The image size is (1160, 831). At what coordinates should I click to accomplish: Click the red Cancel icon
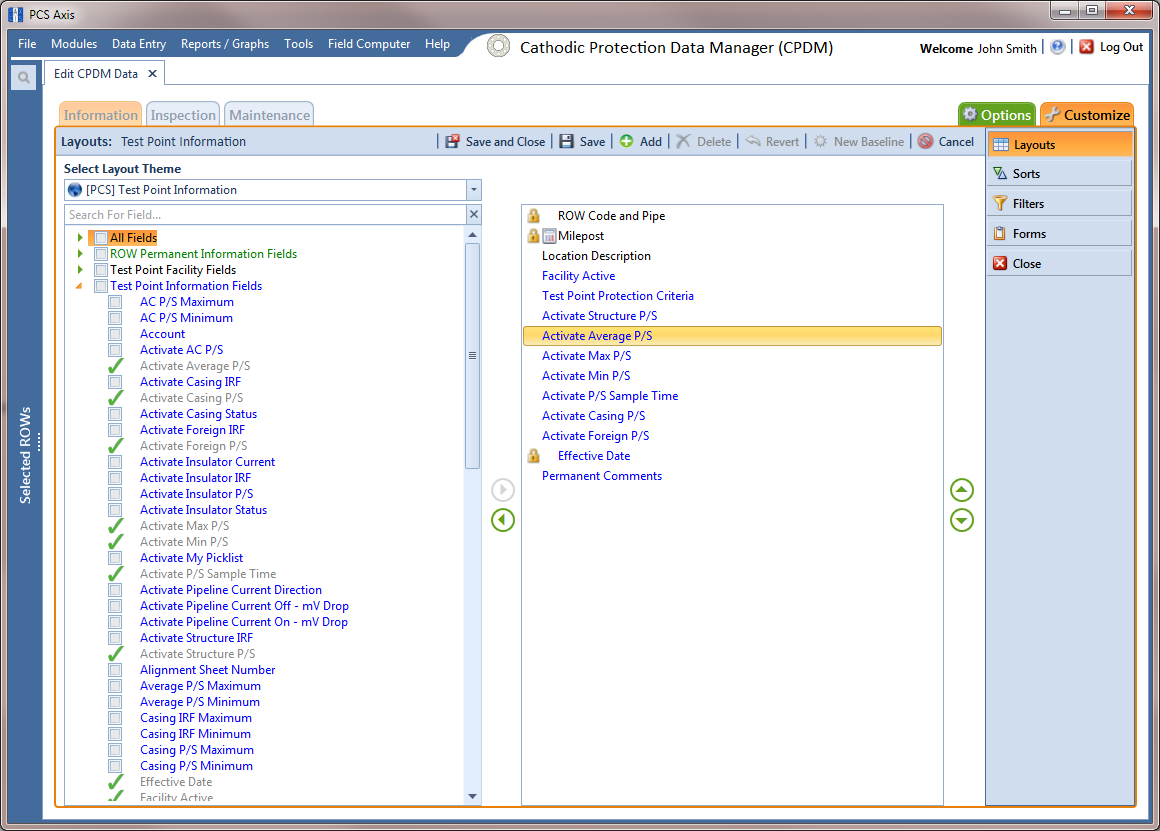925,141
